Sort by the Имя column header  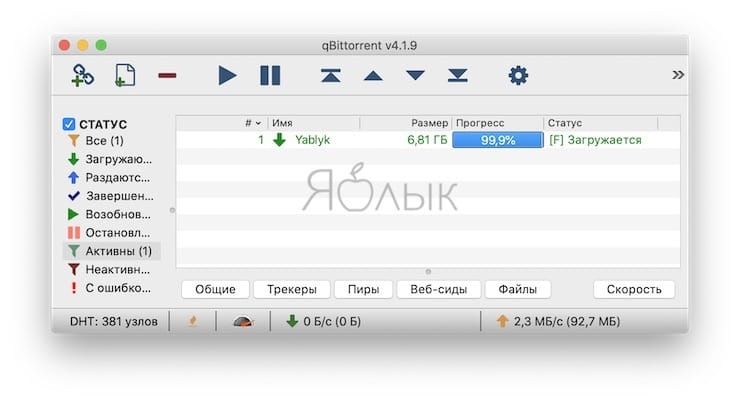(x=314, y=123)
